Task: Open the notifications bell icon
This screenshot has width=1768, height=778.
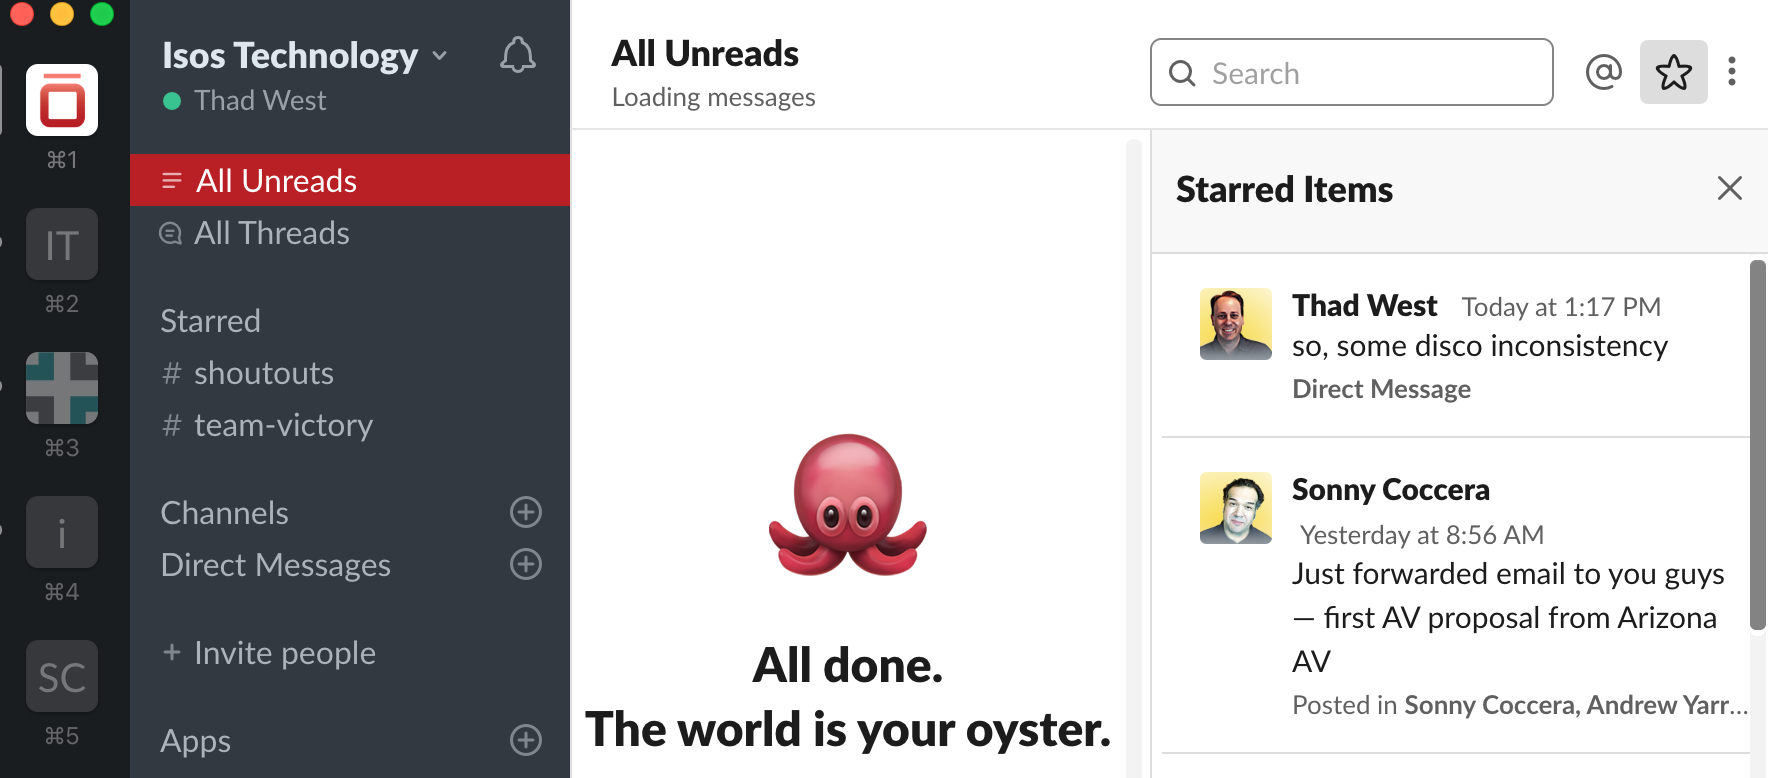Action: (517, 55)
